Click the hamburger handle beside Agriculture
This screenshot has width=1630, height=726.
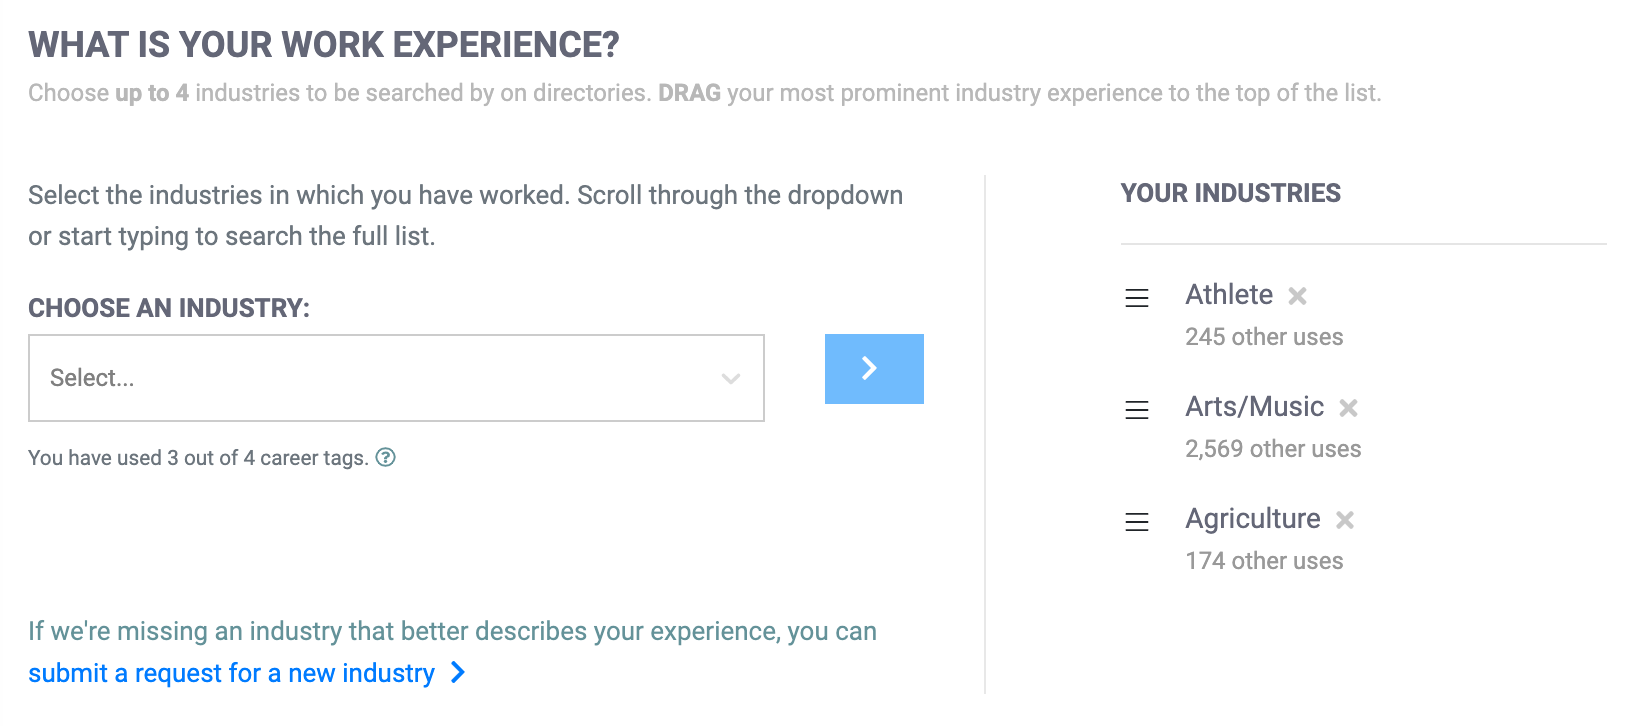pos(1137,522)
